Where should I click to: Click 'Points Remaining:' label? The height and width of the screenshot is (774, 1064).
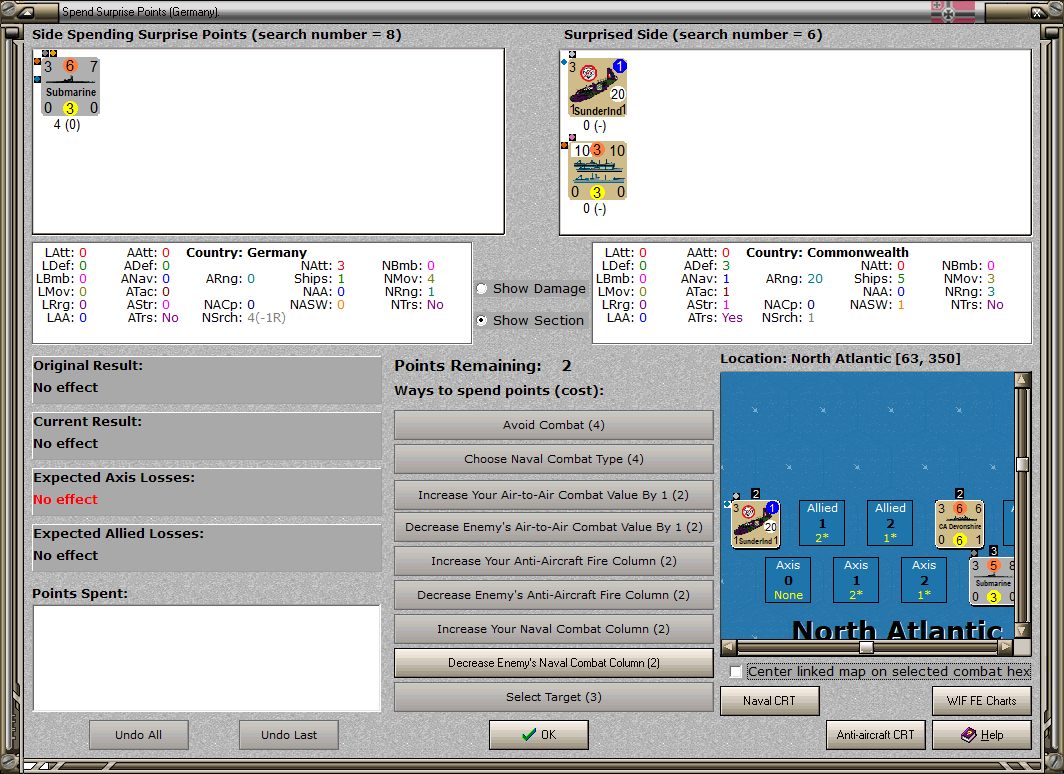coord(468,366)
